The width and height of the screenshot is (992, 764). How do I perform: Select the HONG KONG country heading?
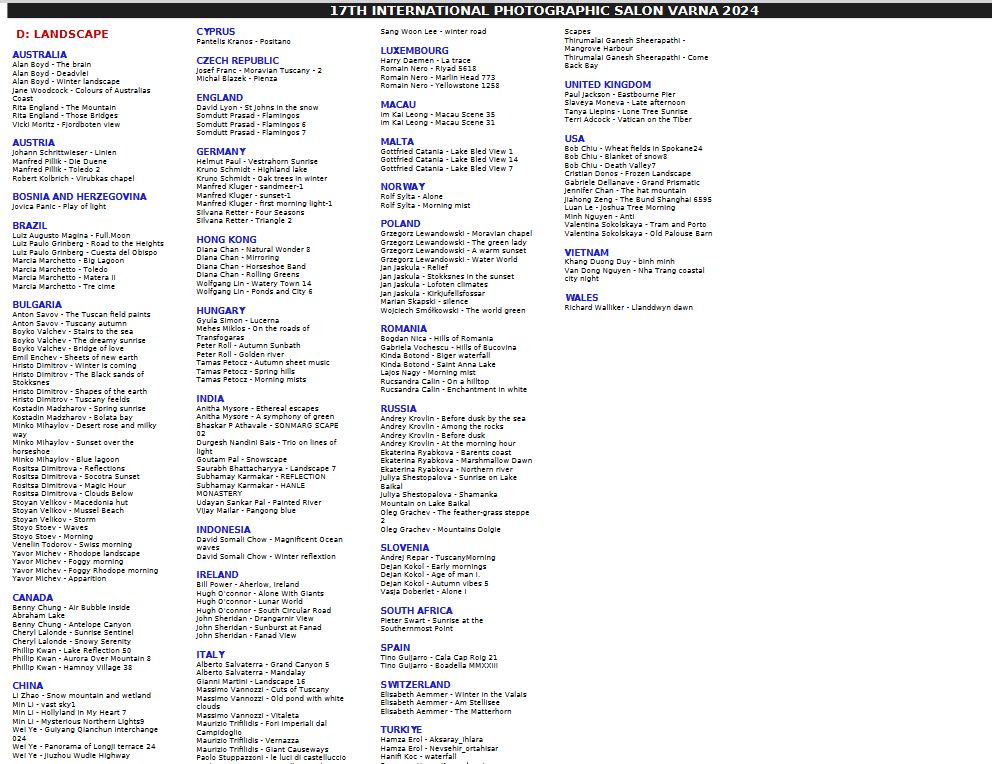tap(226, 240)
